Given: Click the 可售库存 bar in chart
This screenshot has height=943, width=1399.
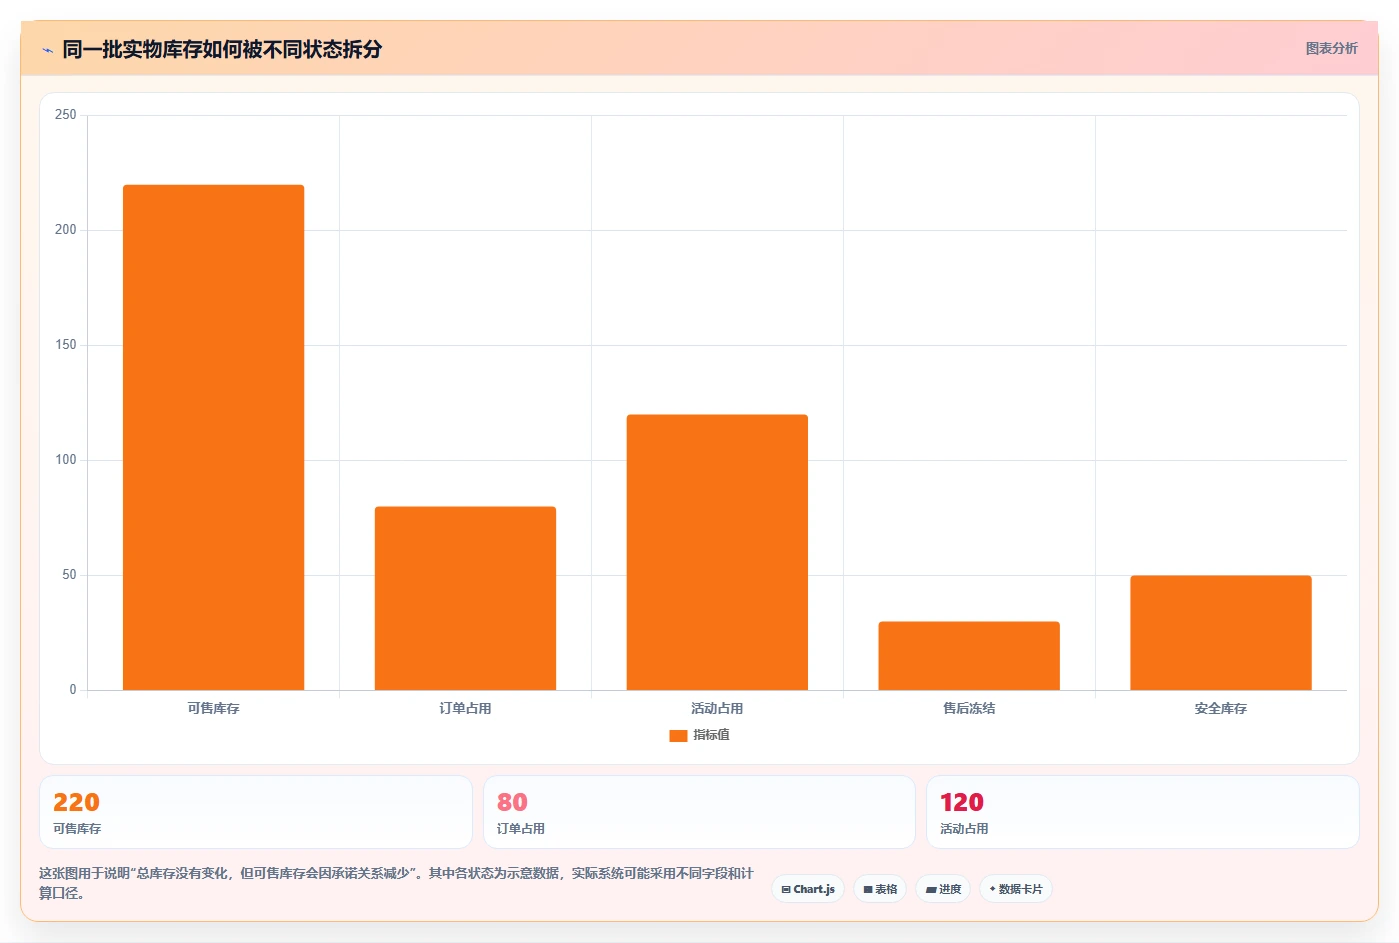Looking at the screenshot, I should coord(213,437).
